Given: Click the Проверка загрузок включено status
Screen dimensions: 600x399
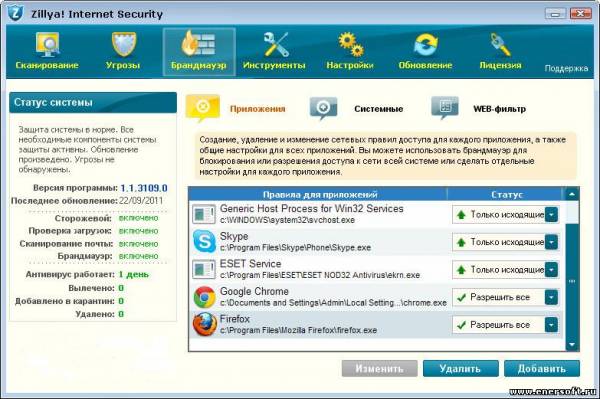Looking at the screenshot, I should 138,231.
